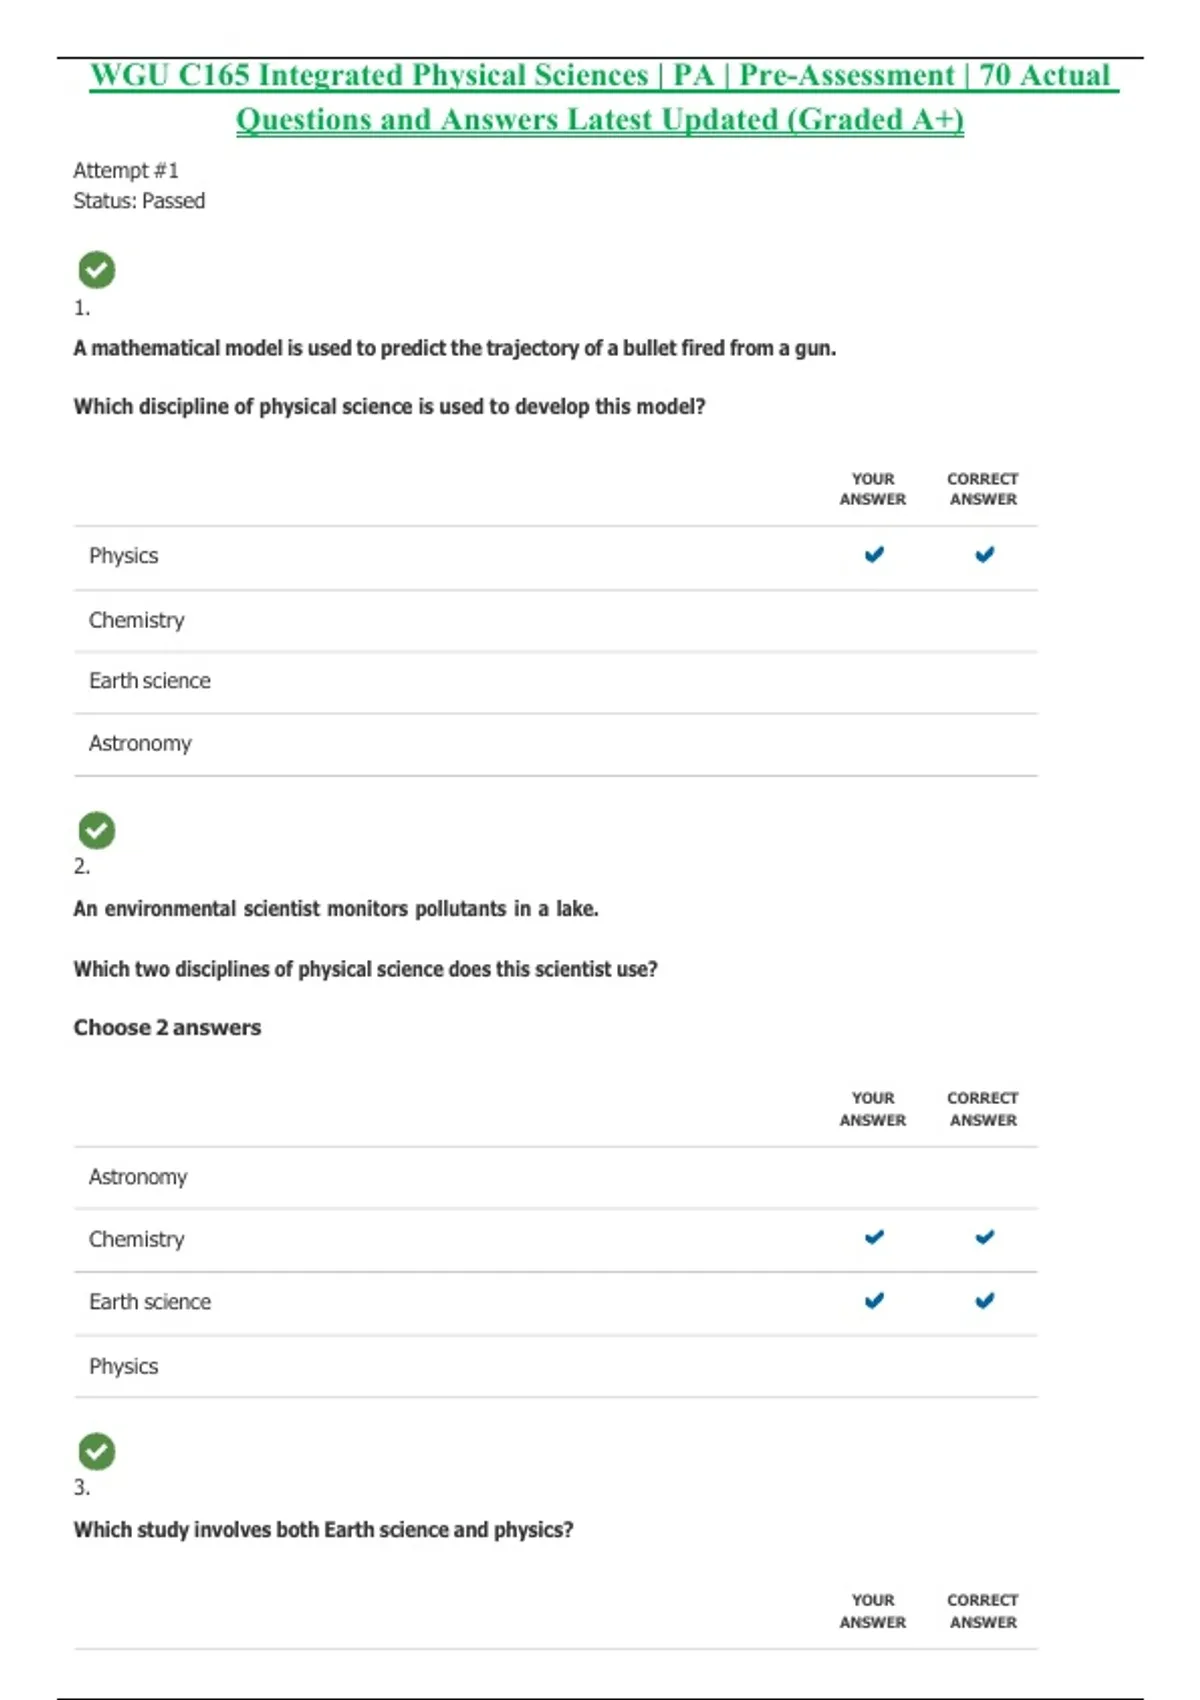Click the 'Choose 2 answers' instruction text
Image resolution: width=1200 pixels, height=1700 pixels.
pyautogui.click(x=167, y=1027)
